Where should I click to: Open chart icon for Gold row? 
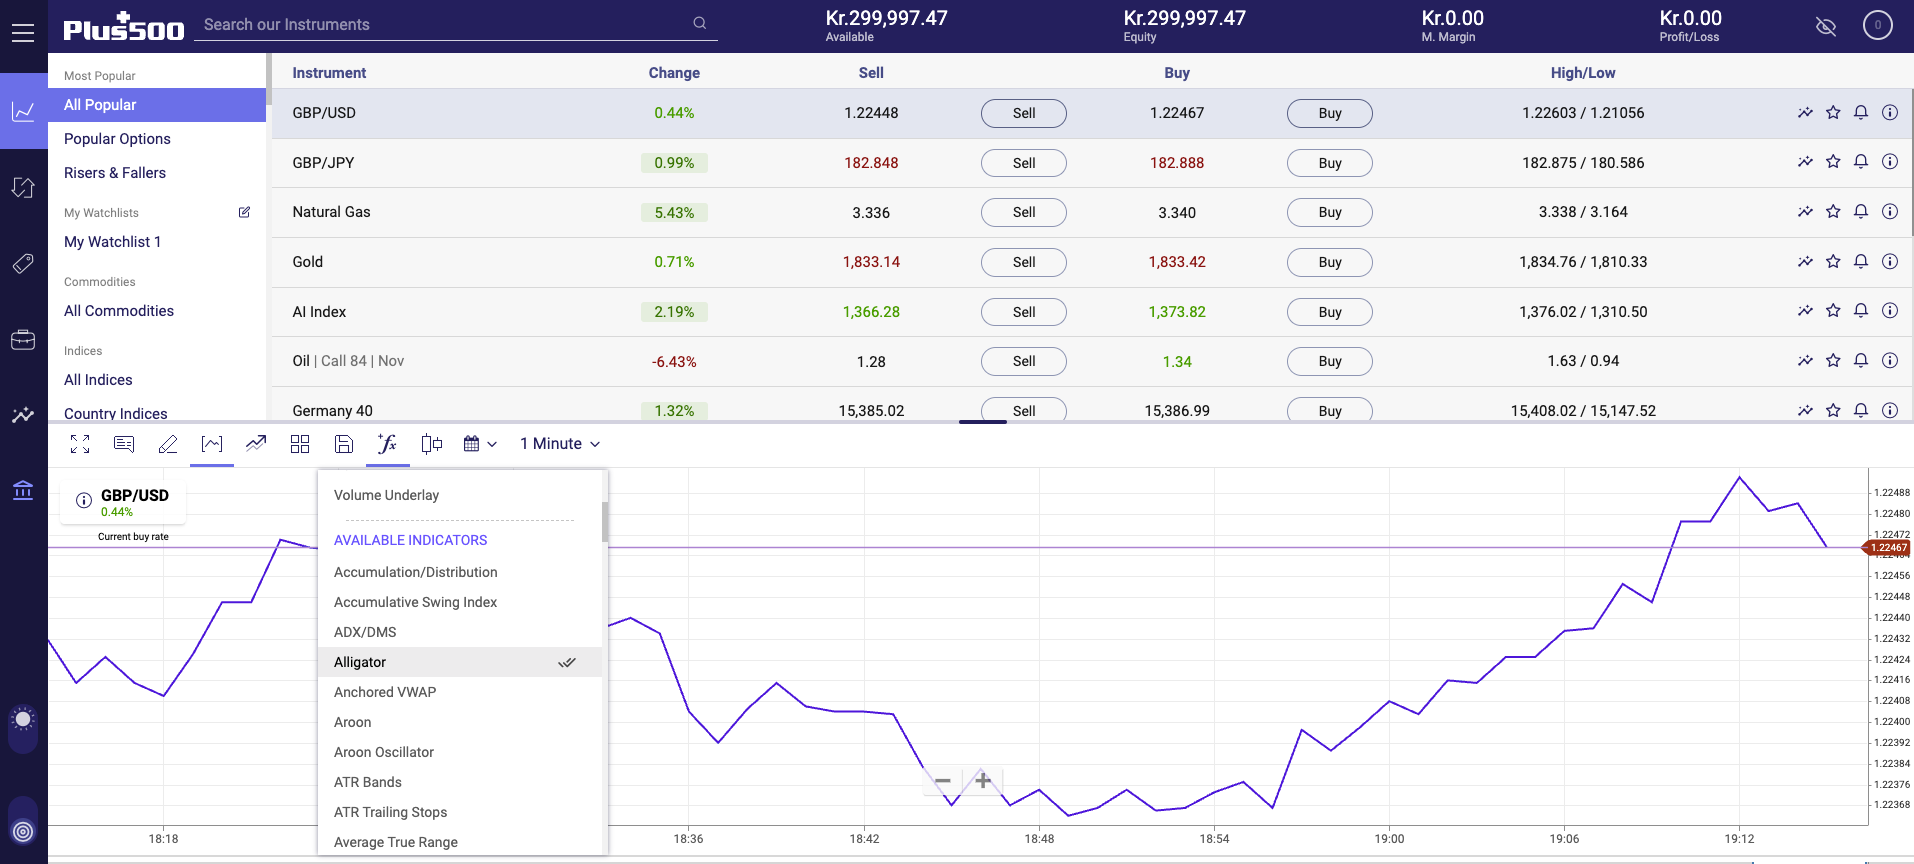pos(1805,261)
